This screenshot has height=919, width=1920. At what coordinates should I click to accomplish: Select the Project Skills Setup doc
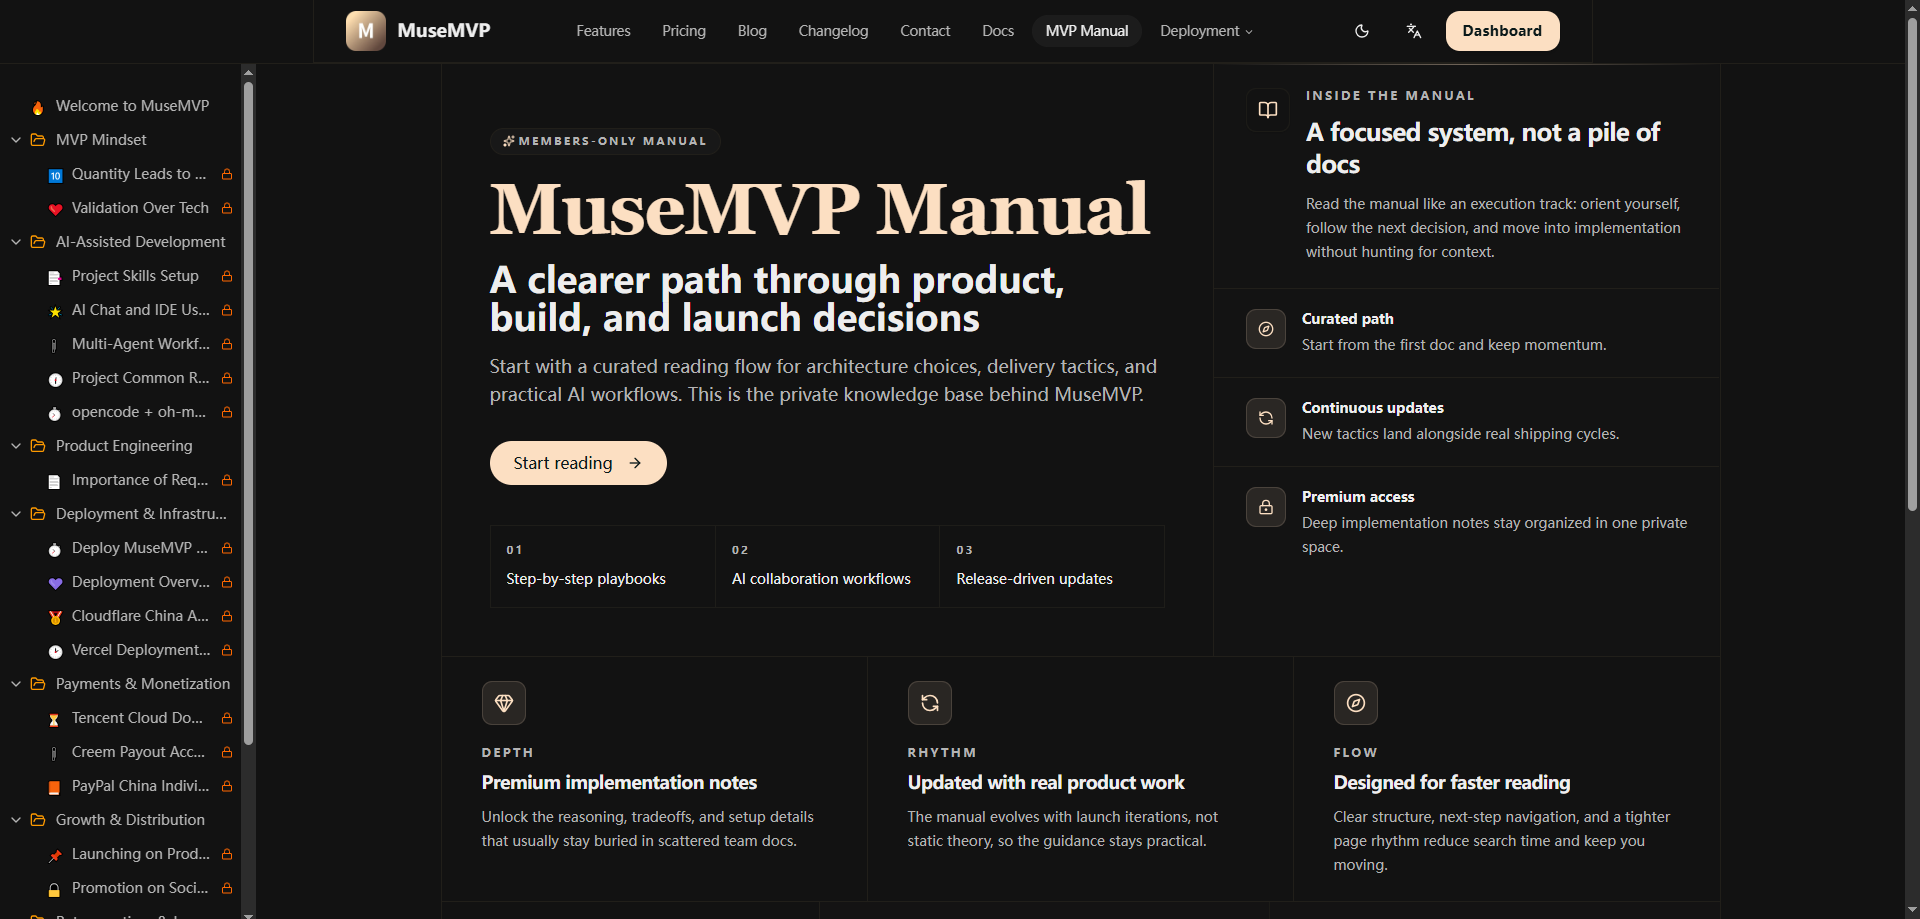click(135, 276)
